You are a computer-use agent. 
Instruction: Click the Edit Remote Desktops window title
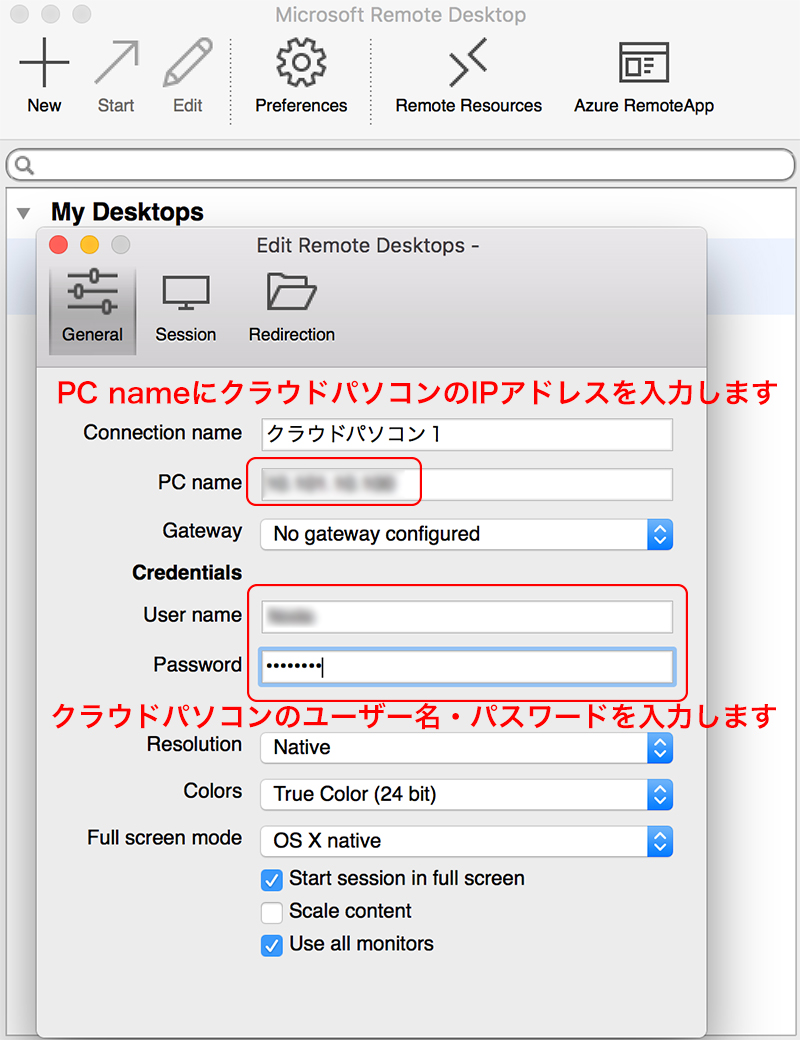367,246
